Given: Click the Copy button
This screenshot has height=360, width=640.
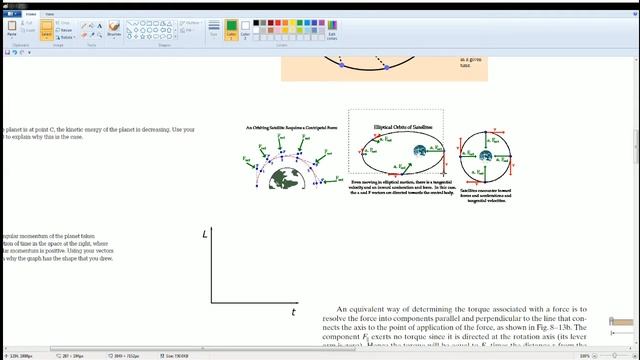Looking at the screenshot, I should (x=27, y=30).
